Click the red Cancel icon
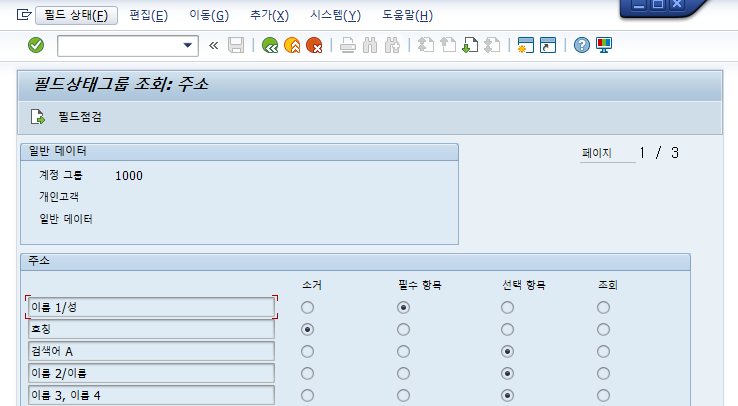738x406 pixels. click(x=314, y=46)
